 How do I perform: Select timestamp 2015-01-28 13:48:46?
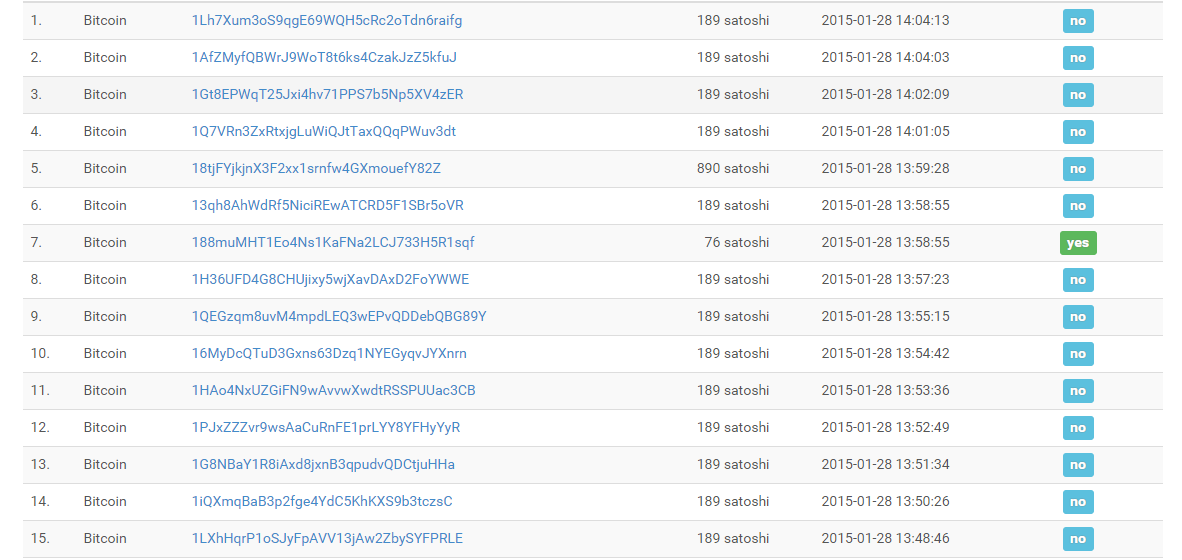click(885, 537)
